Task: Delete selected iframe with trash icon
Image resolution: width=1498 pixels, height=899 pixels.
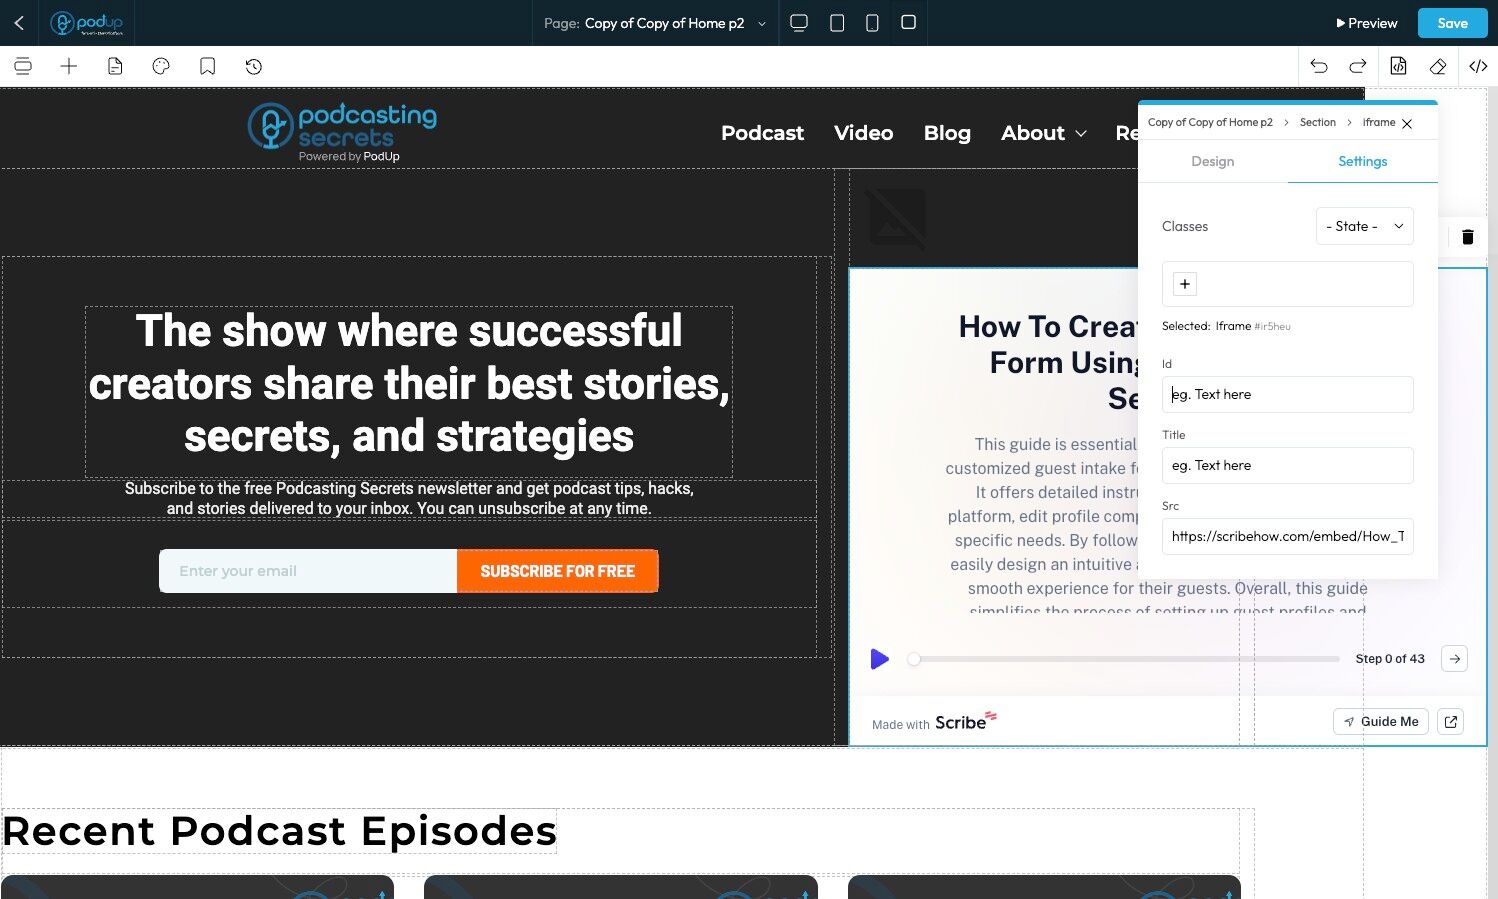Action: 1468,237
